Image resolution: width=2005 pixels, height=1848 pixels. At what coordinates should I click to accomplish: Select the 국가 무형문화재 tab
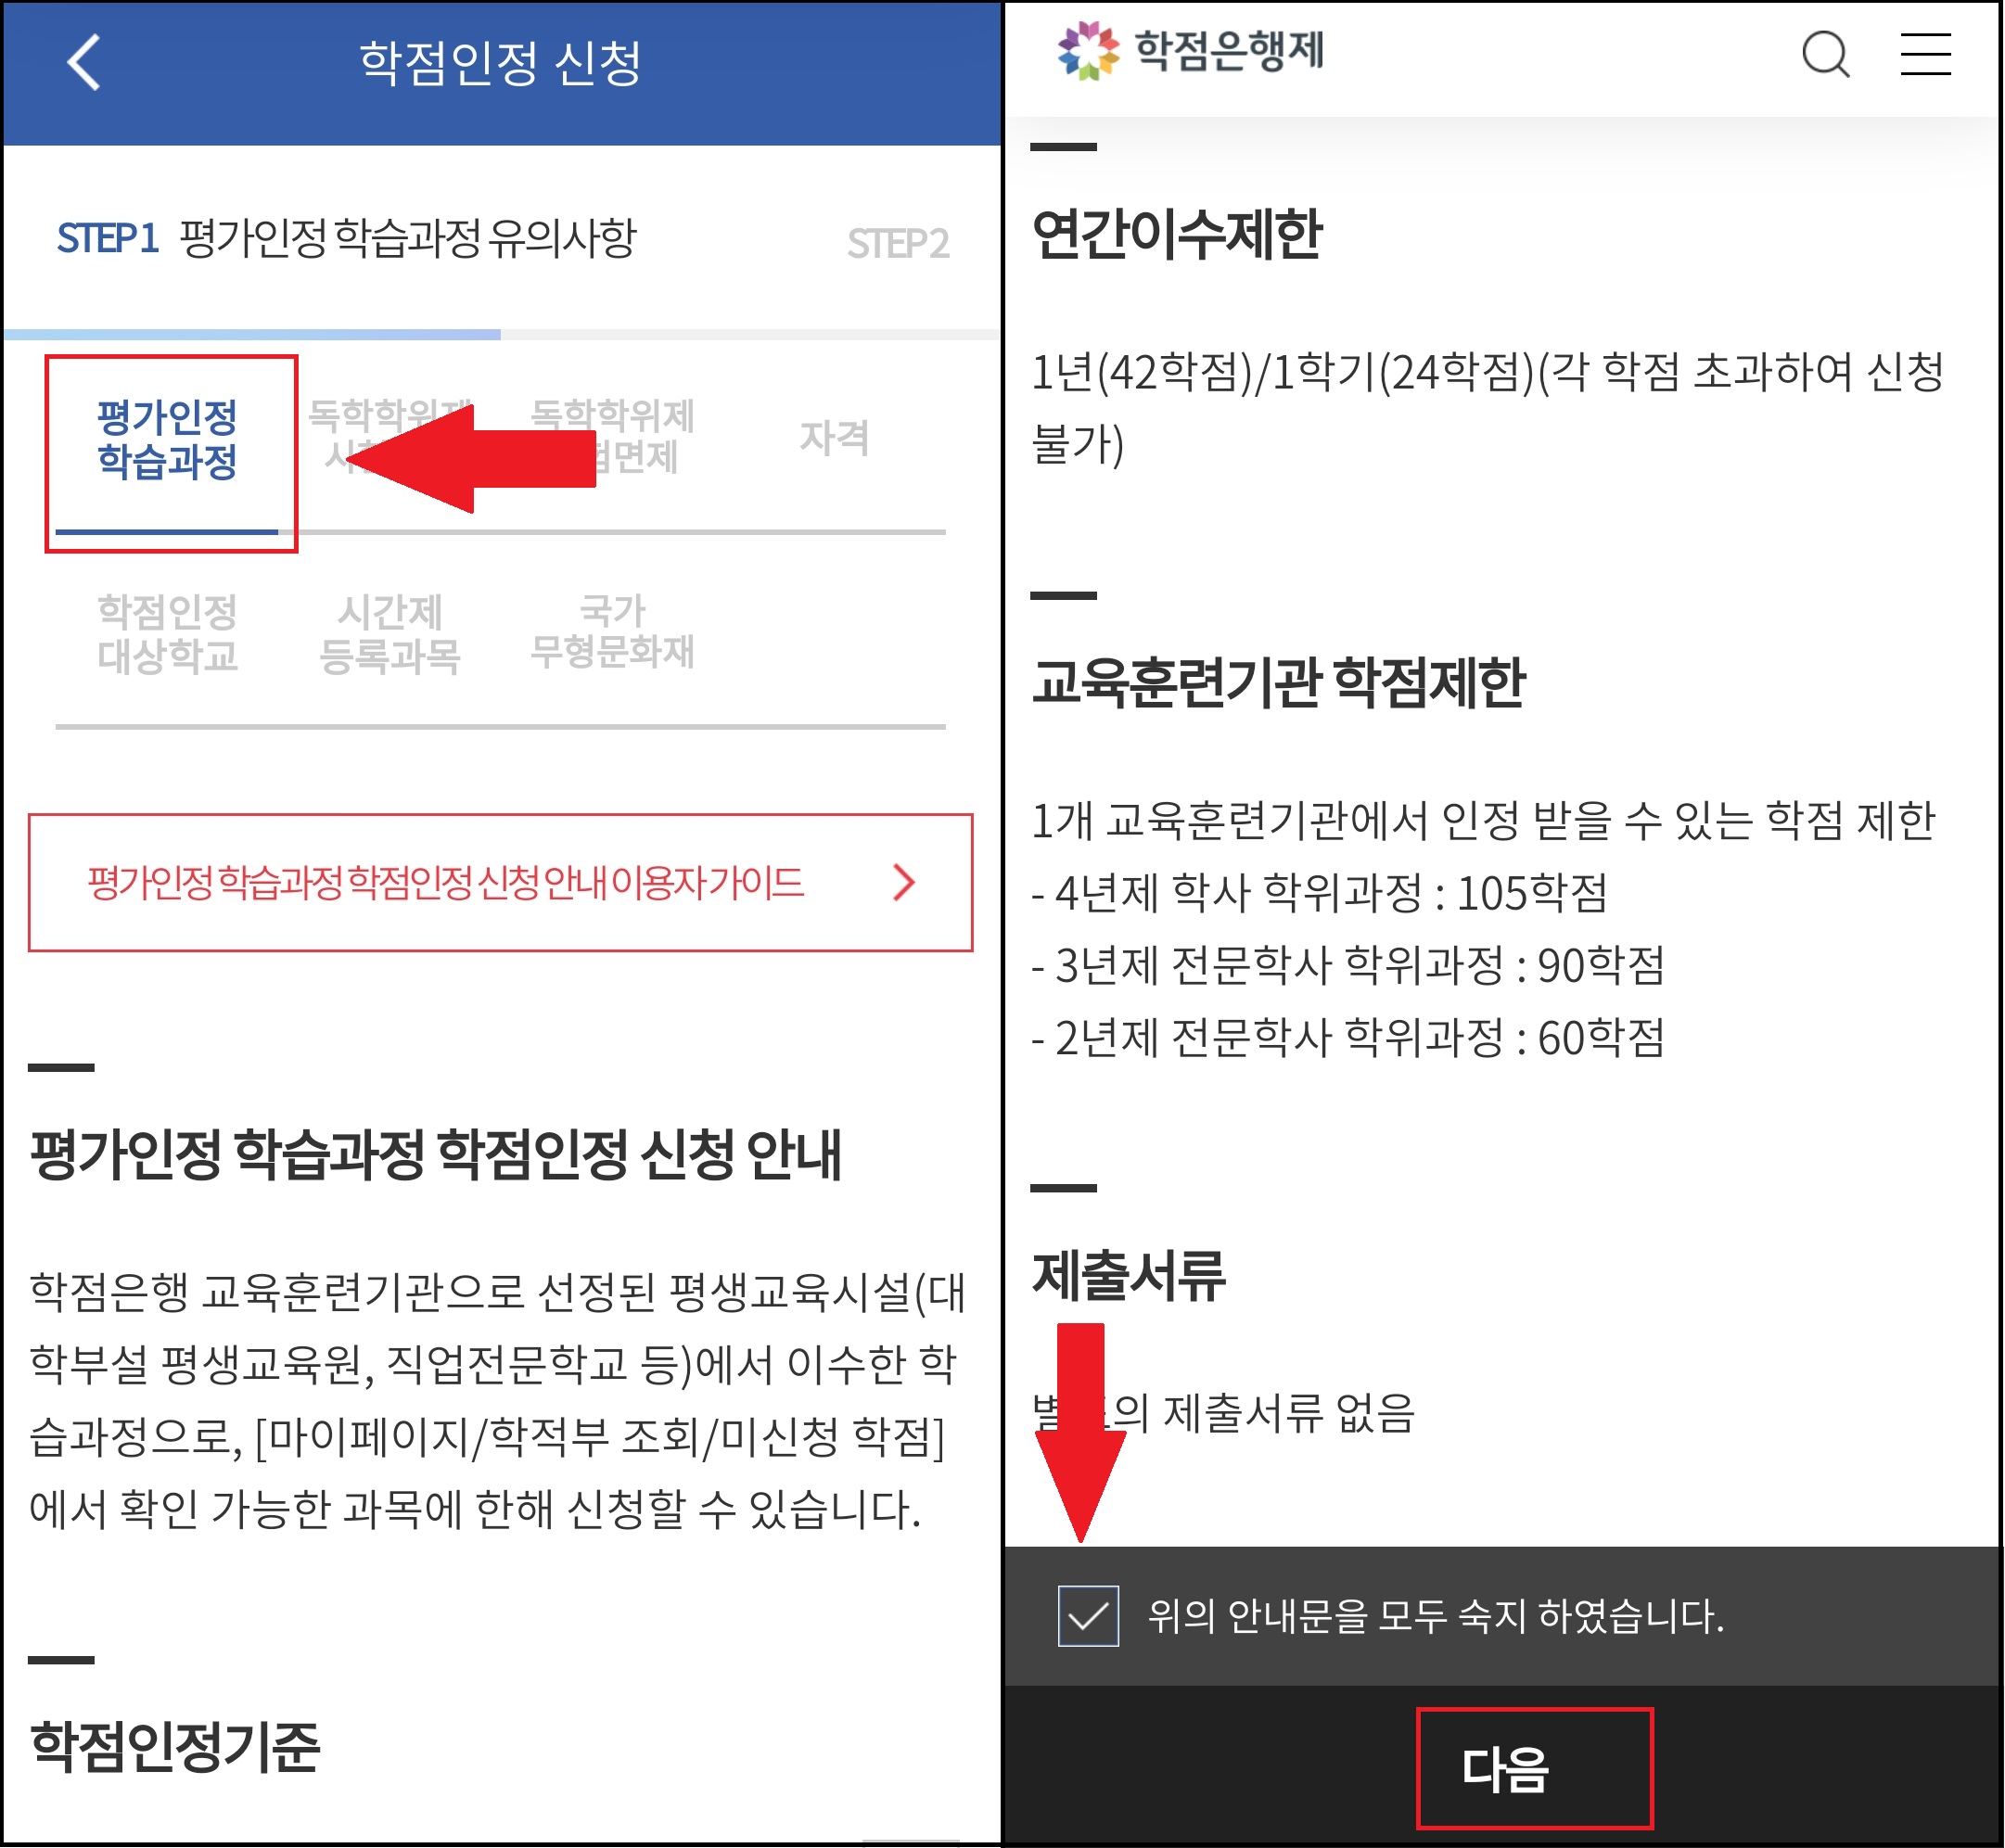click(612, 632)
